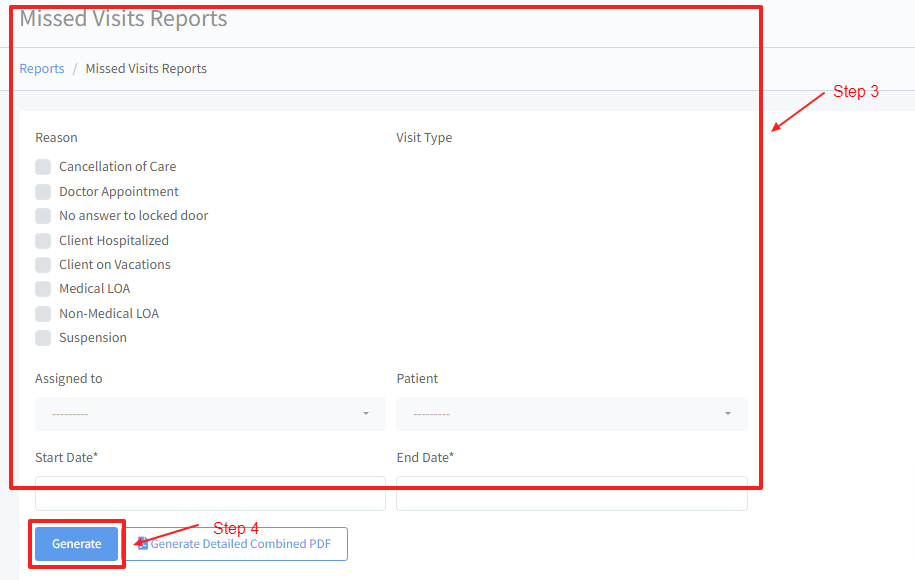
Task: Expand the Patient dropdown list
Action: pos(571,414)
